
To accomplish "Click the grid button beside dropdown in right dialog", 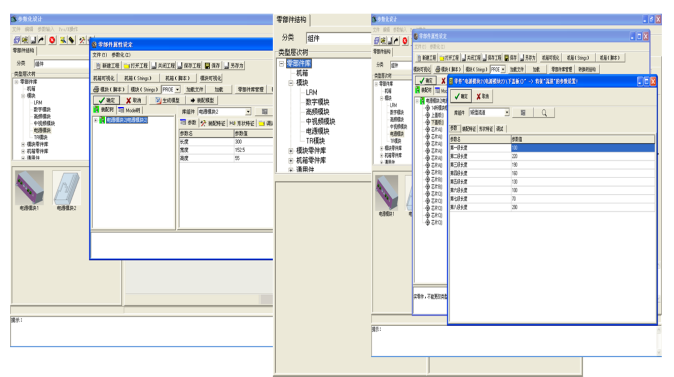I will coord(523,113).
